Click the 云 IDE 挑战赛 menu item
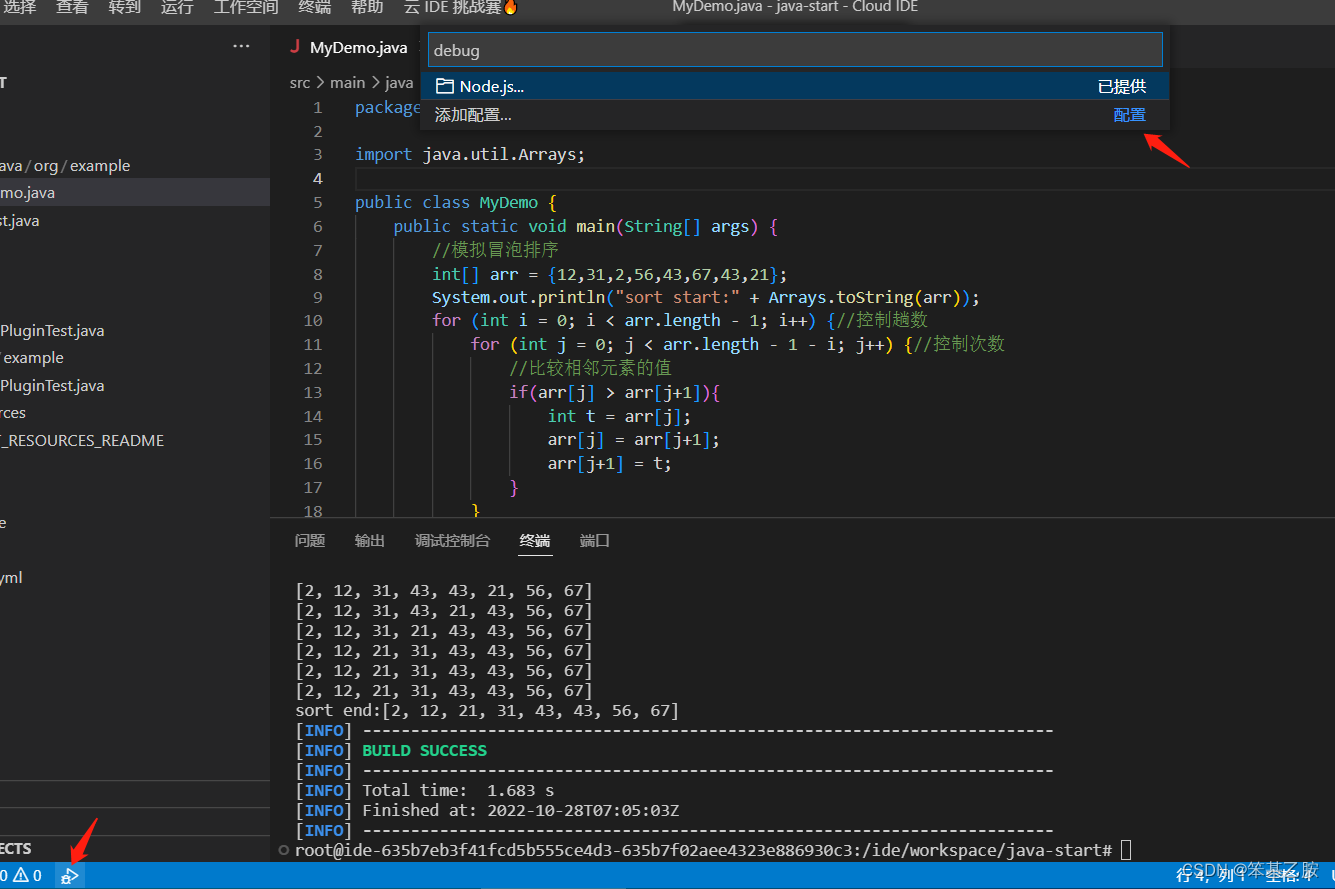The height and width of the screenshot is (889, 1335). (x=461, y=8)
